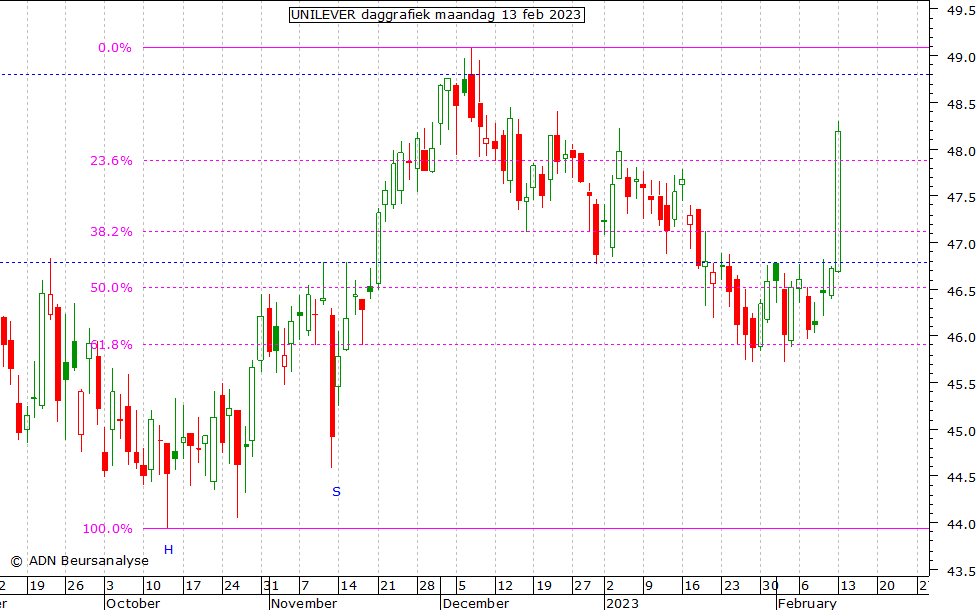Viewport: 980px width, 610px height.
Task: Click the date label 21 in November
Action: coord(388,586)
